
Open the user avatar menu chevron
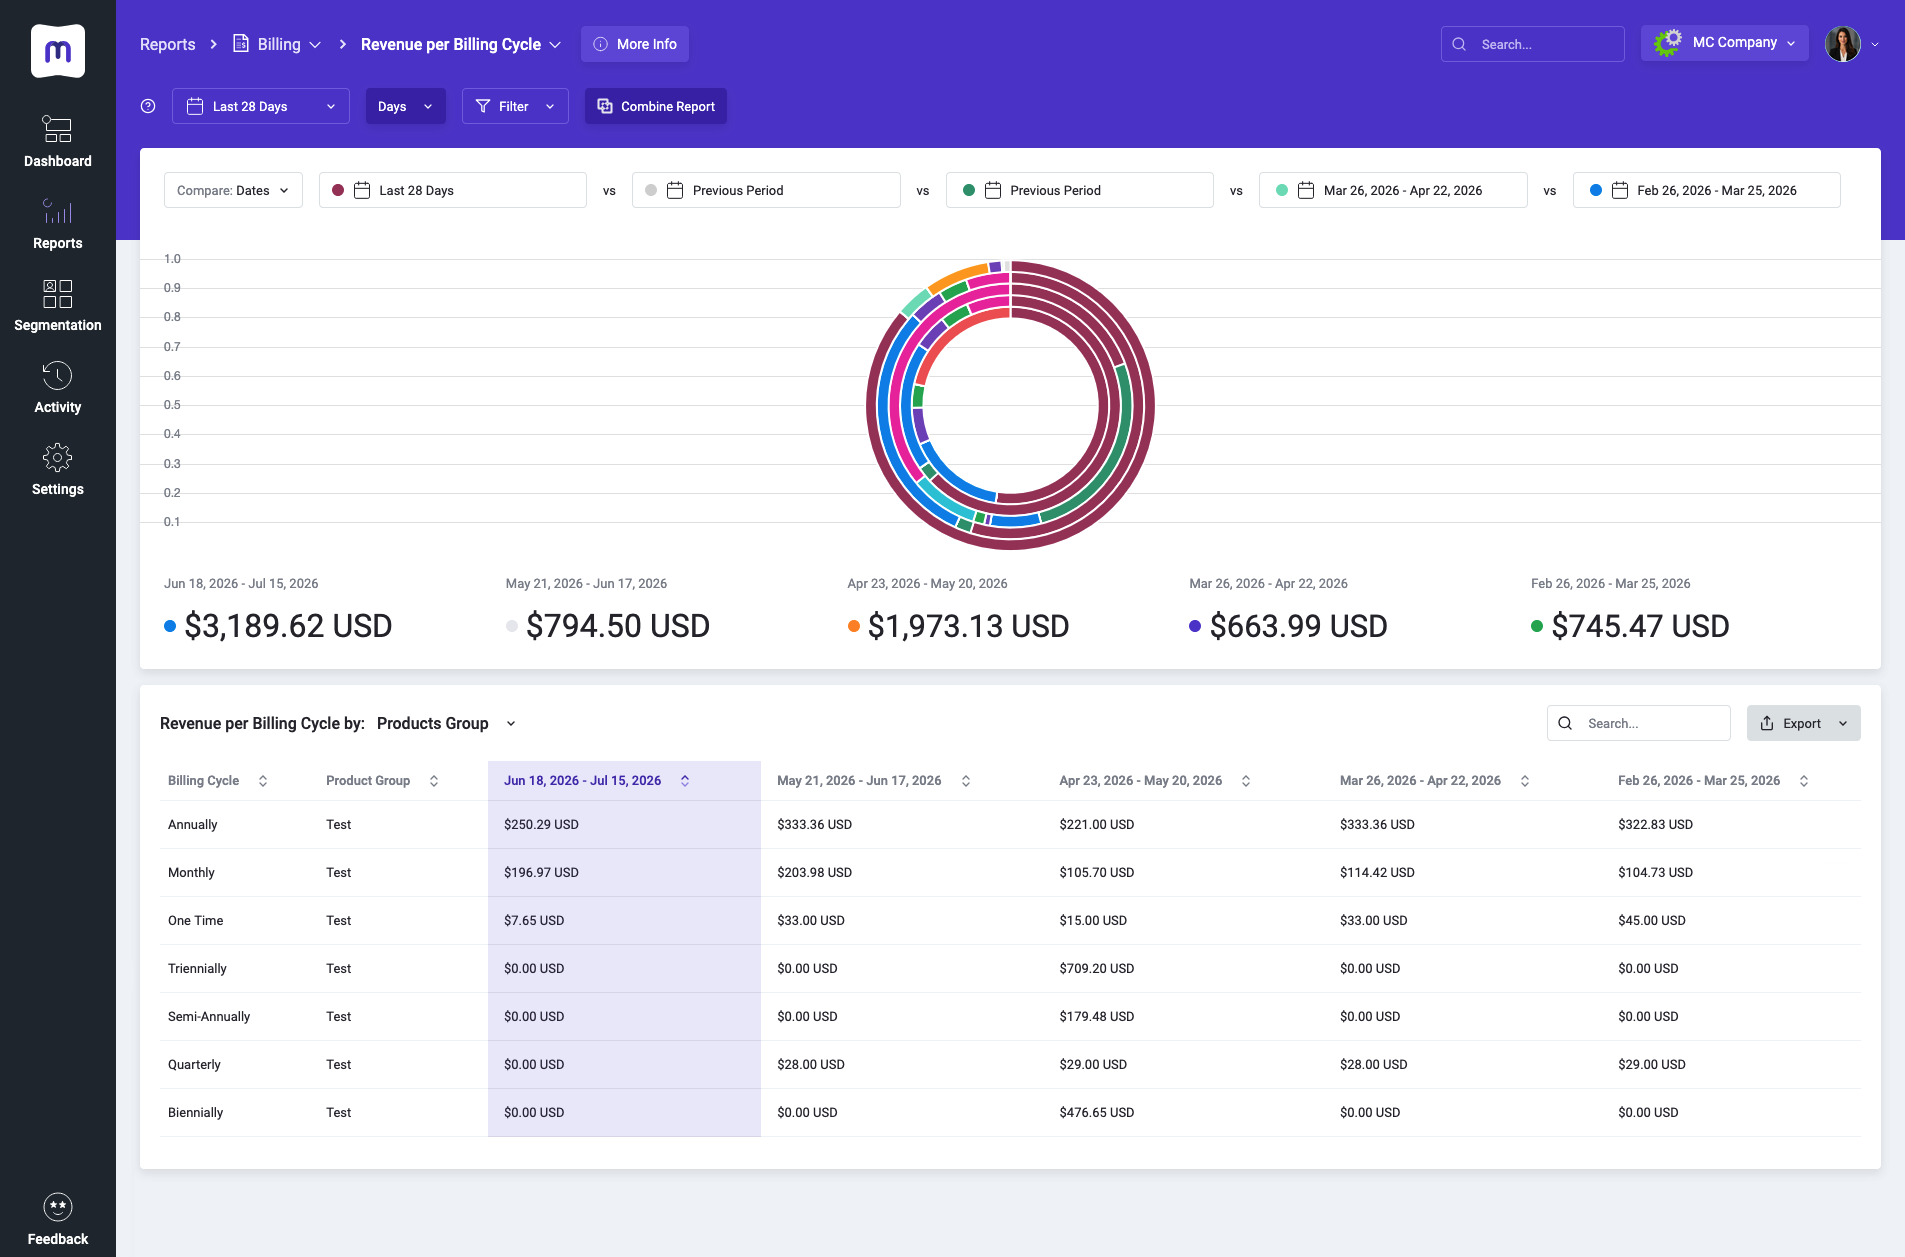pyautogui.click(x=1875, y=44)
